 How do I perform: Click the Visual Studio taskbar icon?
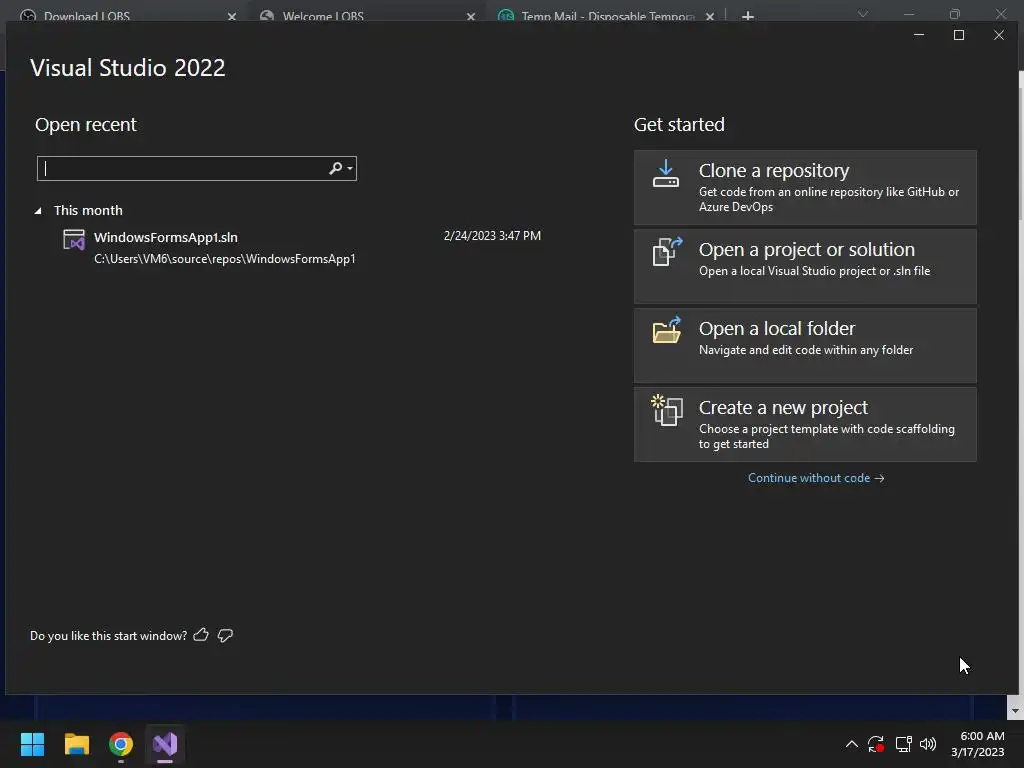point(165,744)
